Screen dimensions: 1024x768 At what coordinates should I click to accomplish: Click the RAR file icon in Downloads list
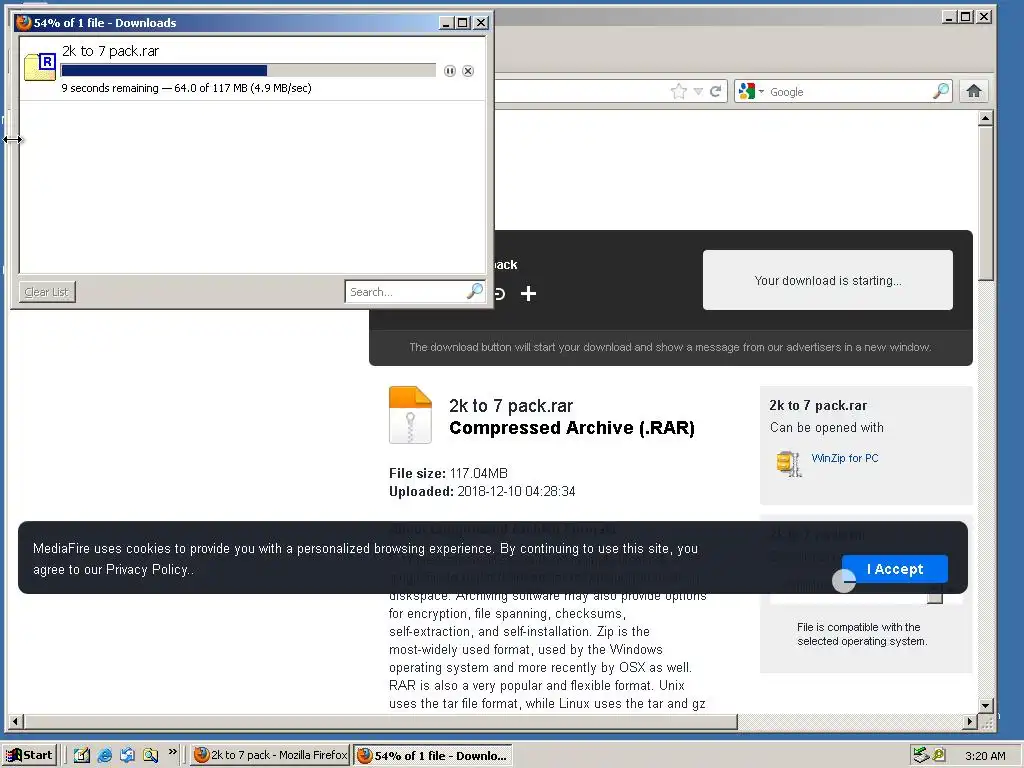40,67
